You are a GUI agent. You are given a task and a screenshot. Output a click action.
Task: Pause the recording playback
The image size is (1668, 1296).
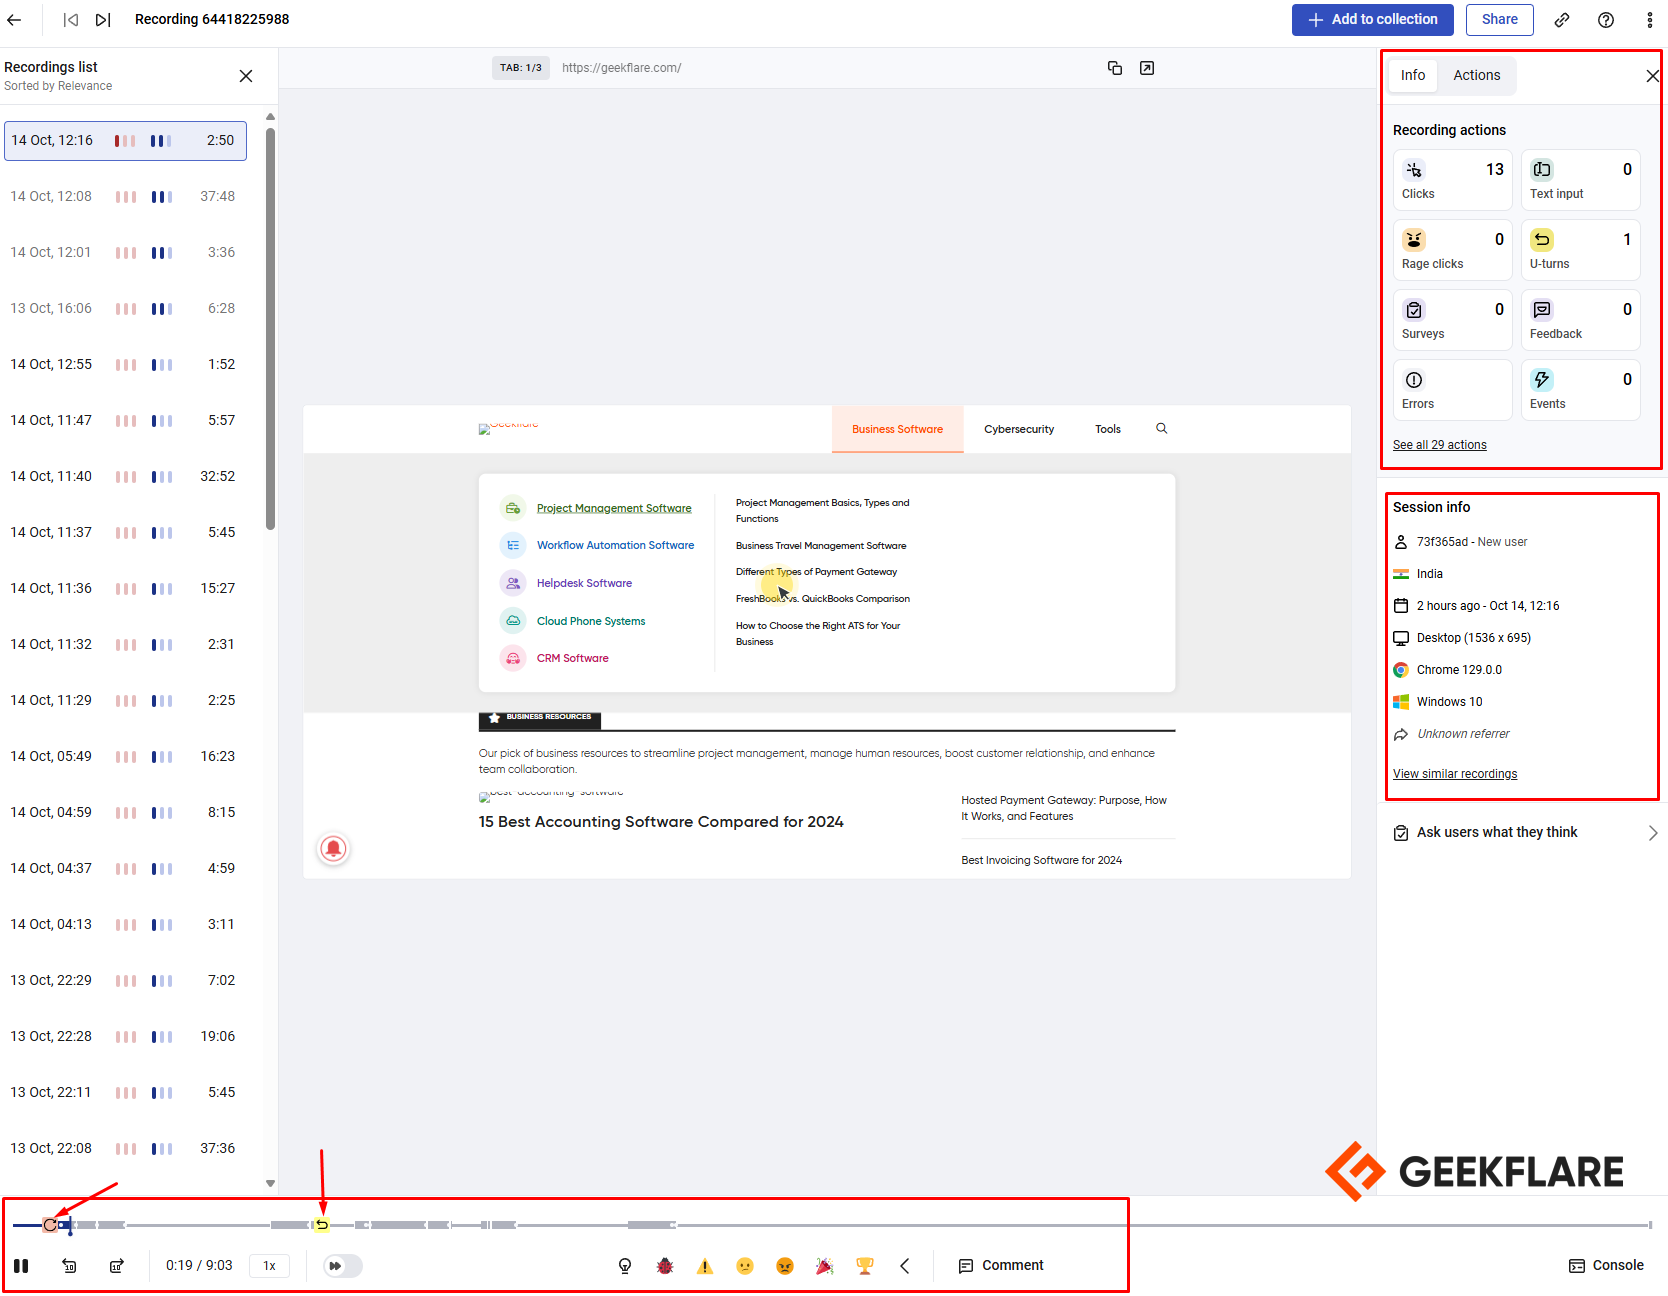[x=21, y=1266]
